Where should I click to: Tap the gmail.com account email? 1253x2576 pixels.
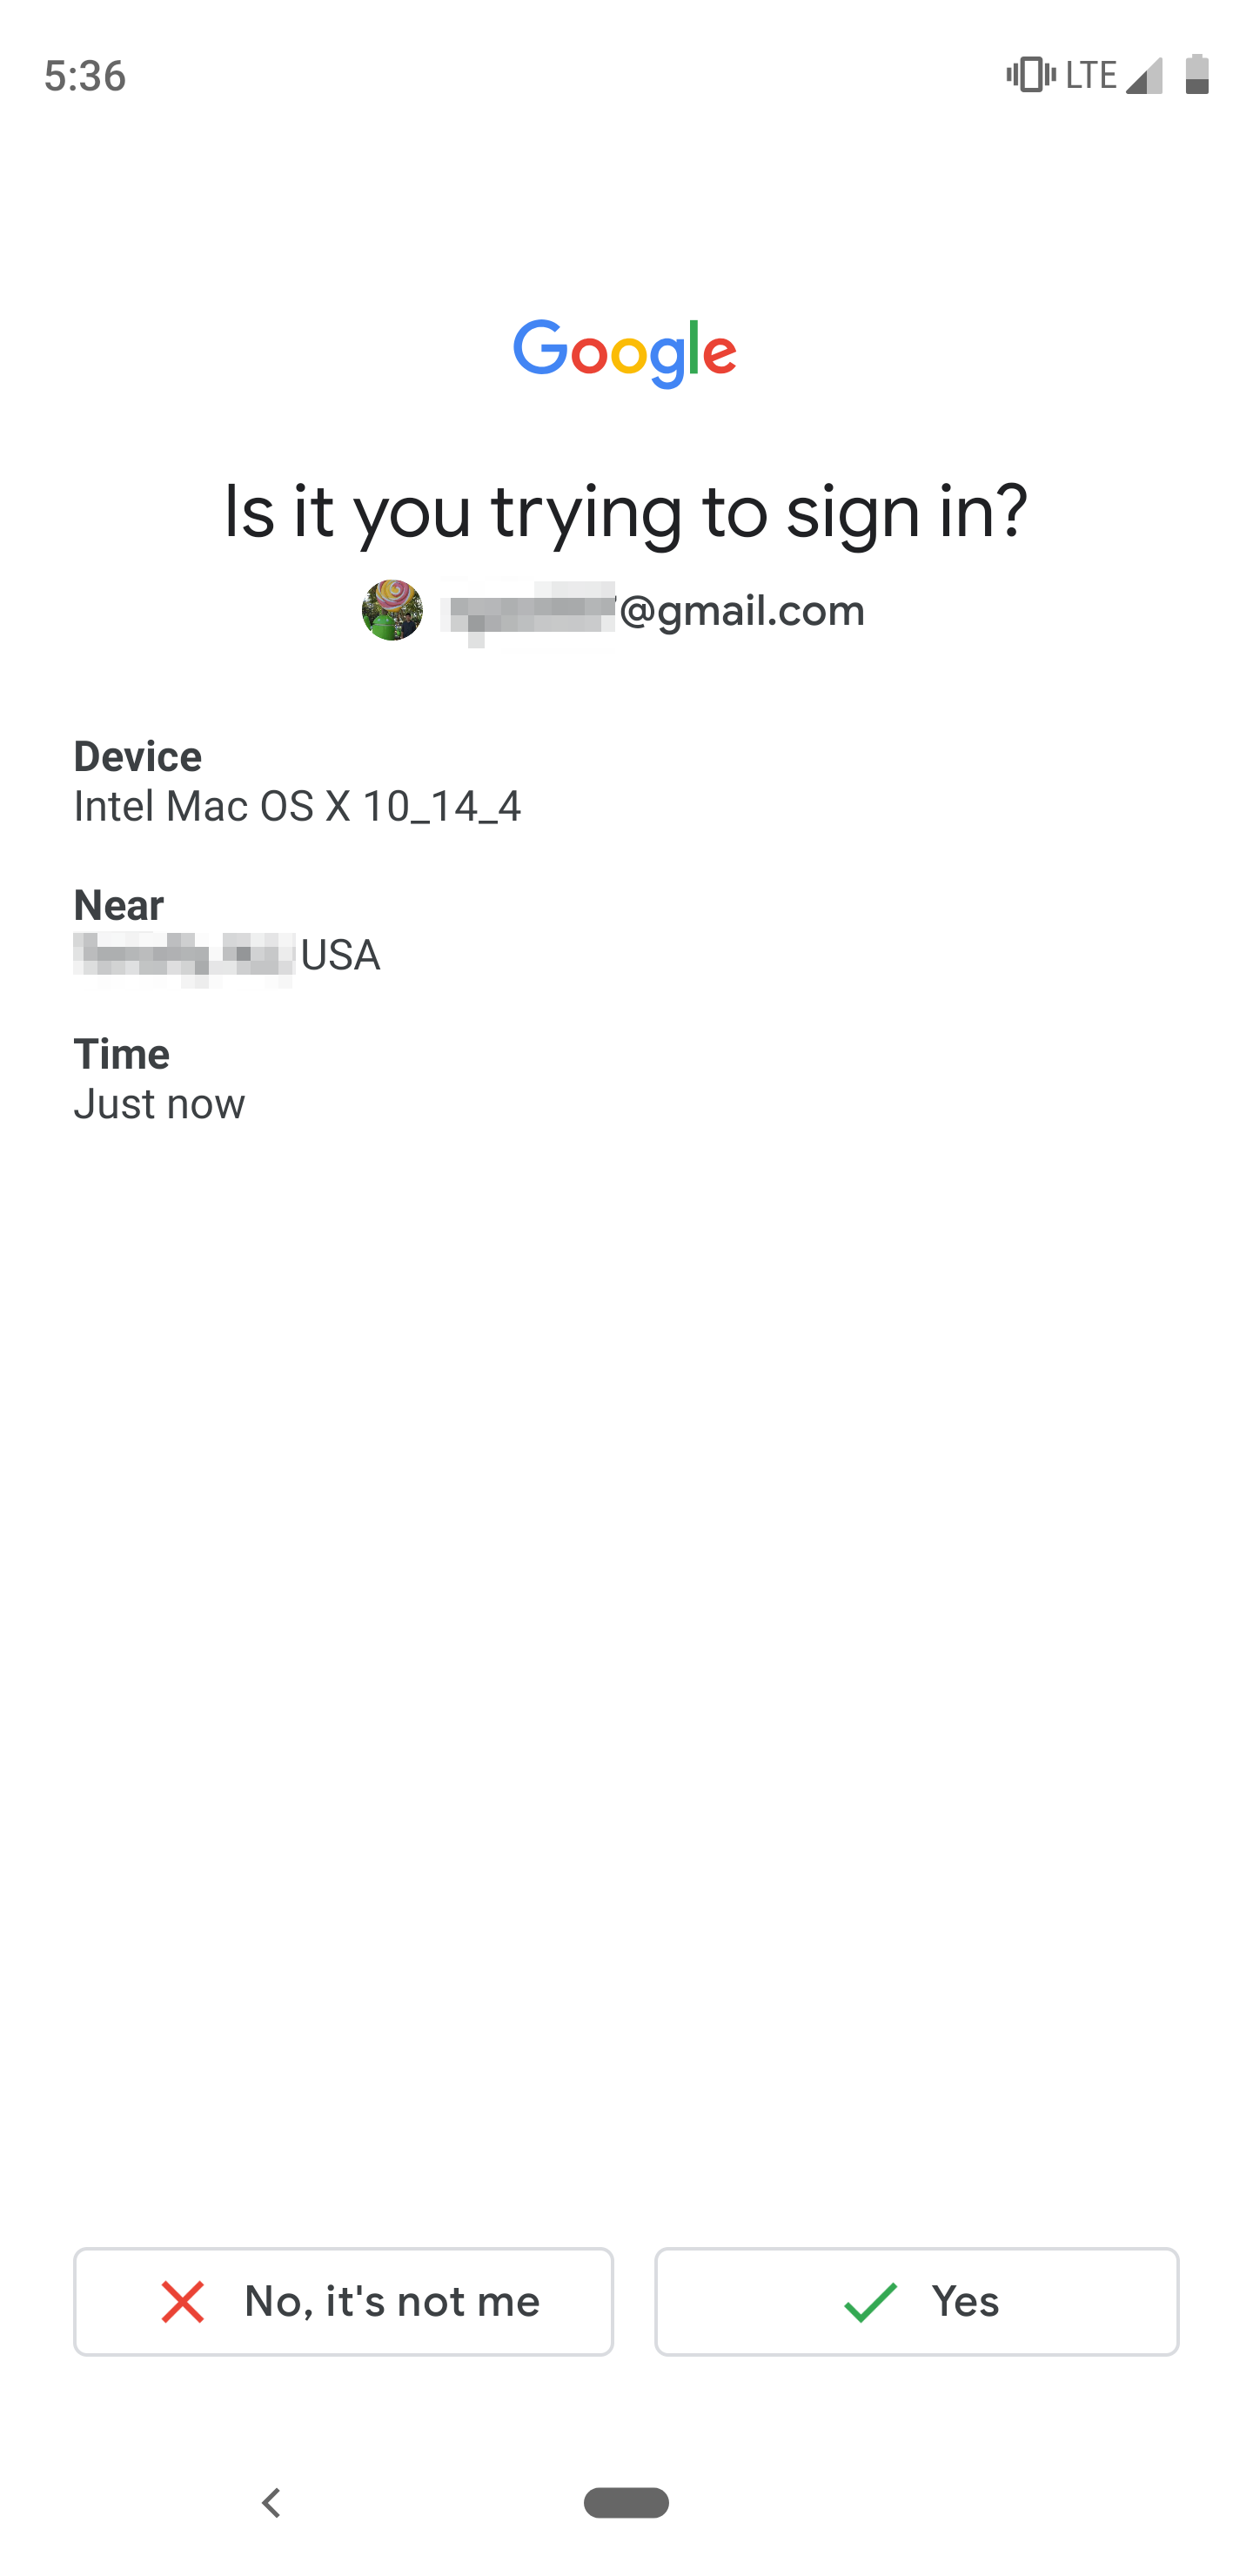tap(653, 610)
